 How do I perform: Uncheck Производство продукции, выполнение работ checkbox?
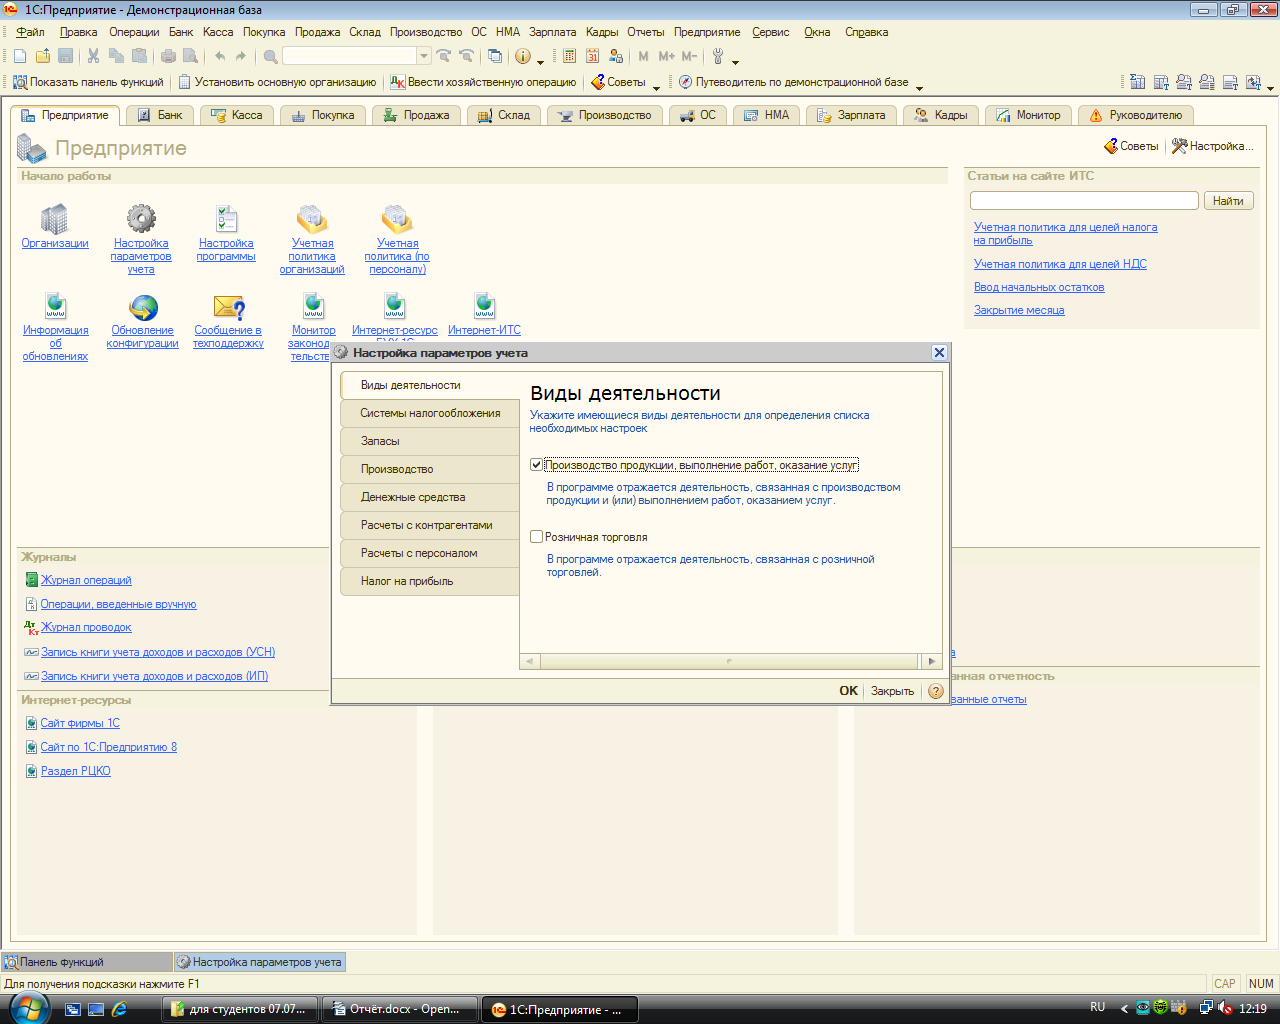pos(536,465)
